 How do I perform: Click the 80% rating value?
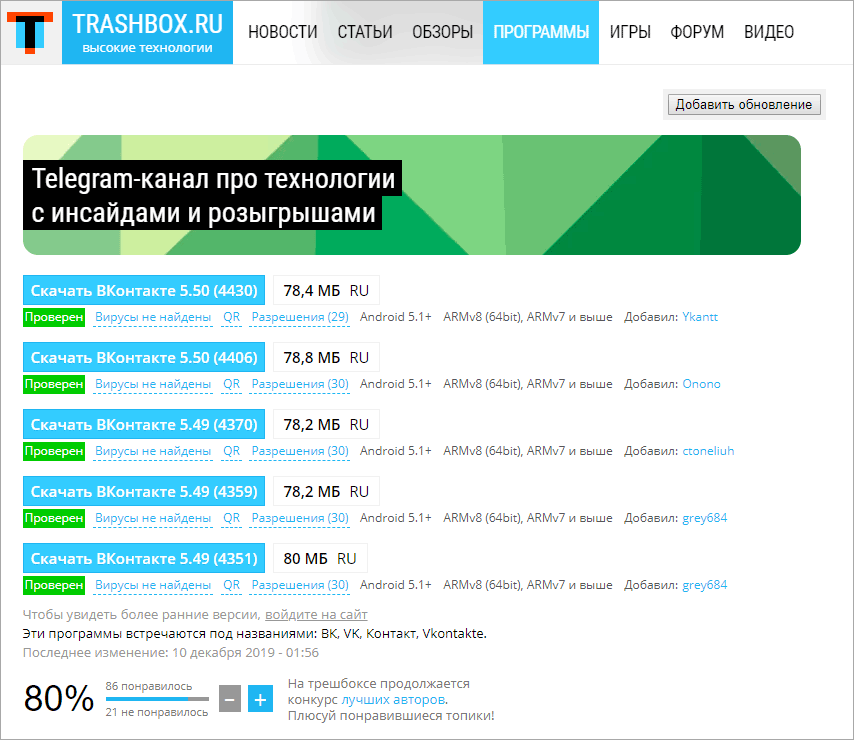(x=59, y=698)
